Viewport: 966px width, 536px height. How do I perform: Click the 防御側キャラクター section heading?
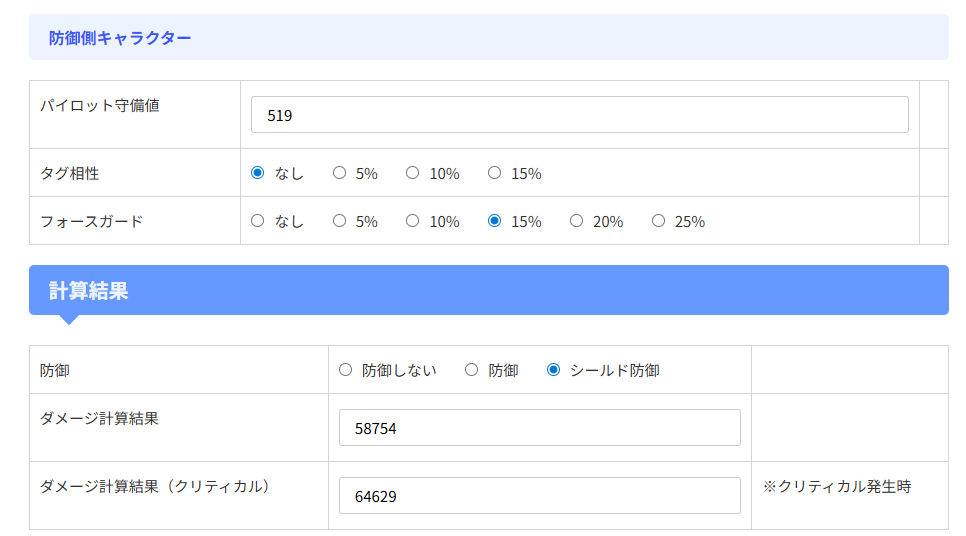pos(120,38)
